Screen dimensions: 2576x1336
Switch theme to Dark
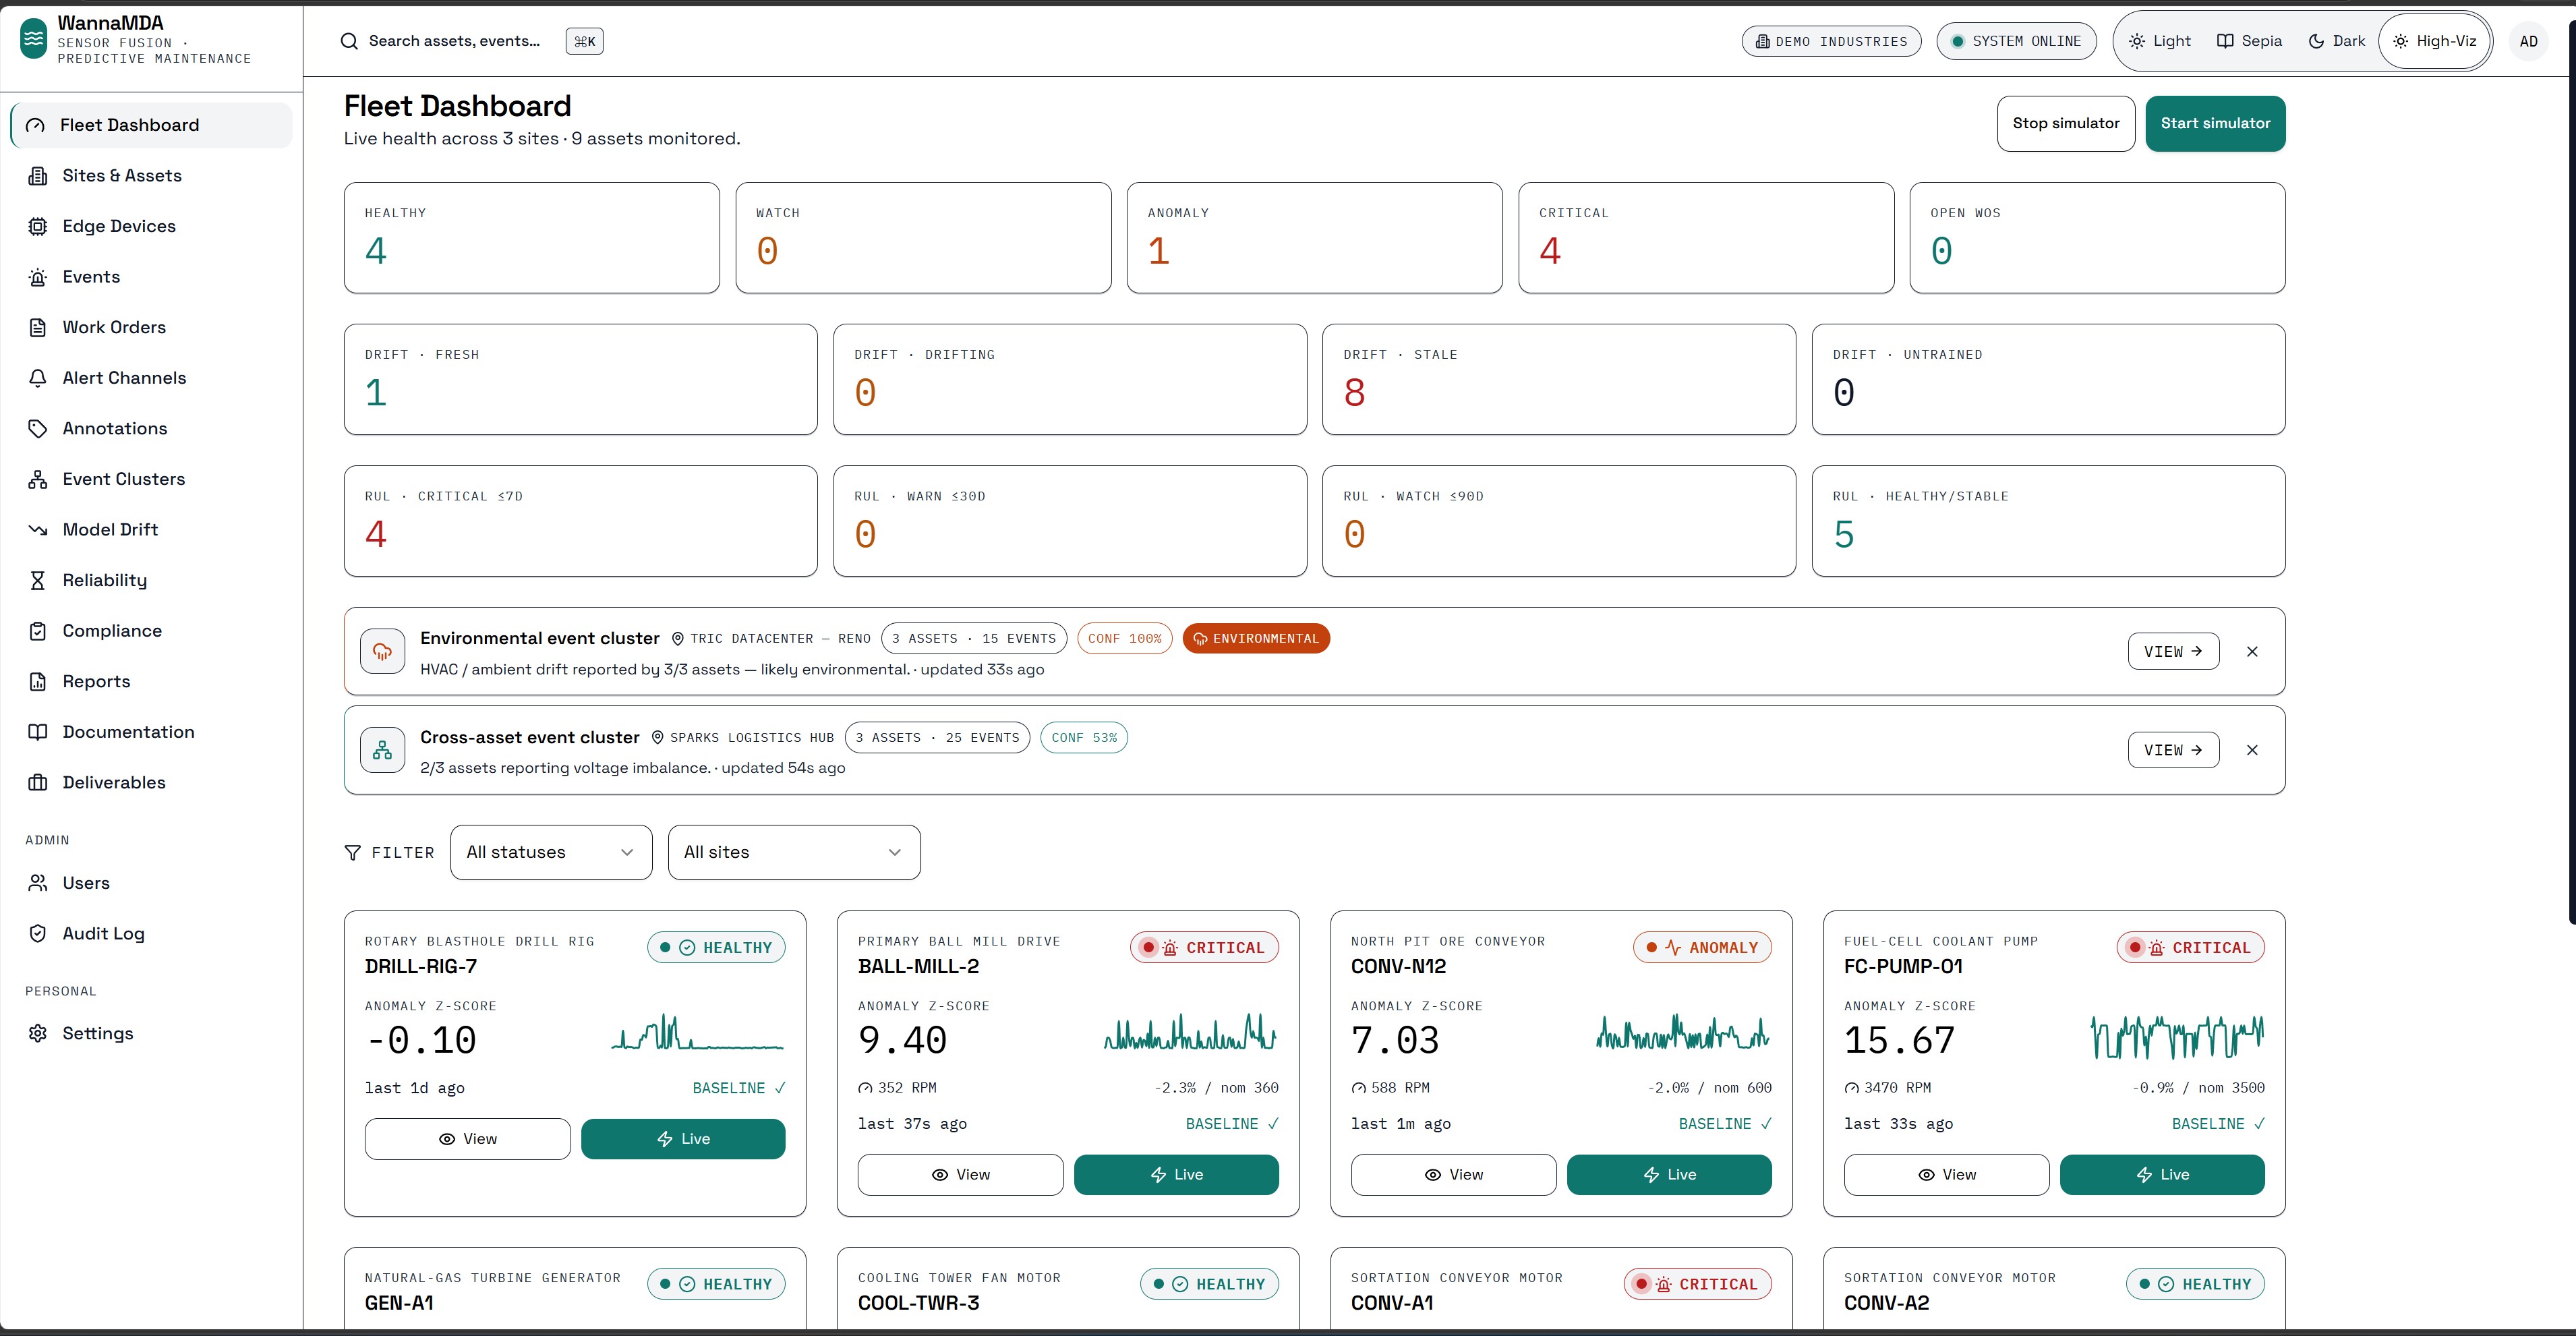point(2336,41)
